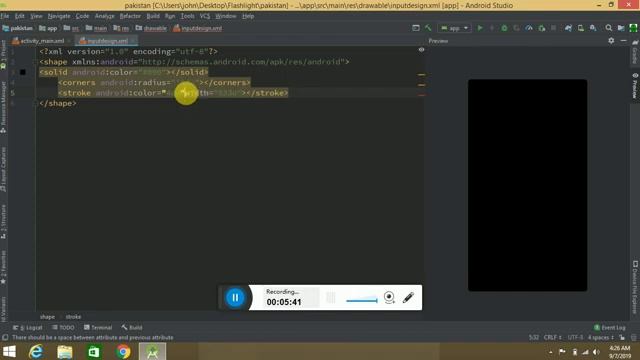Open the Run menu
The height and width of the screenshot is (360, 640).
[170, 16]
